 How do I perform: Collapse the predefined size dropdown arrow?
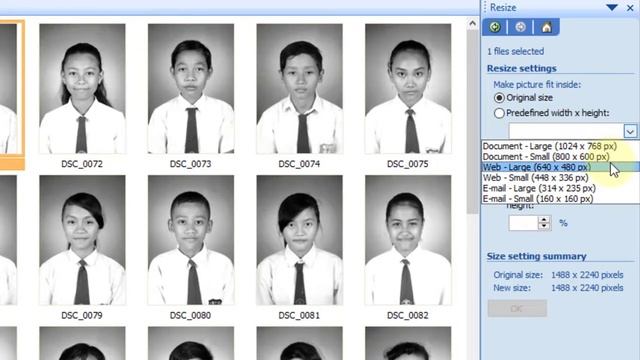[630, 131]
